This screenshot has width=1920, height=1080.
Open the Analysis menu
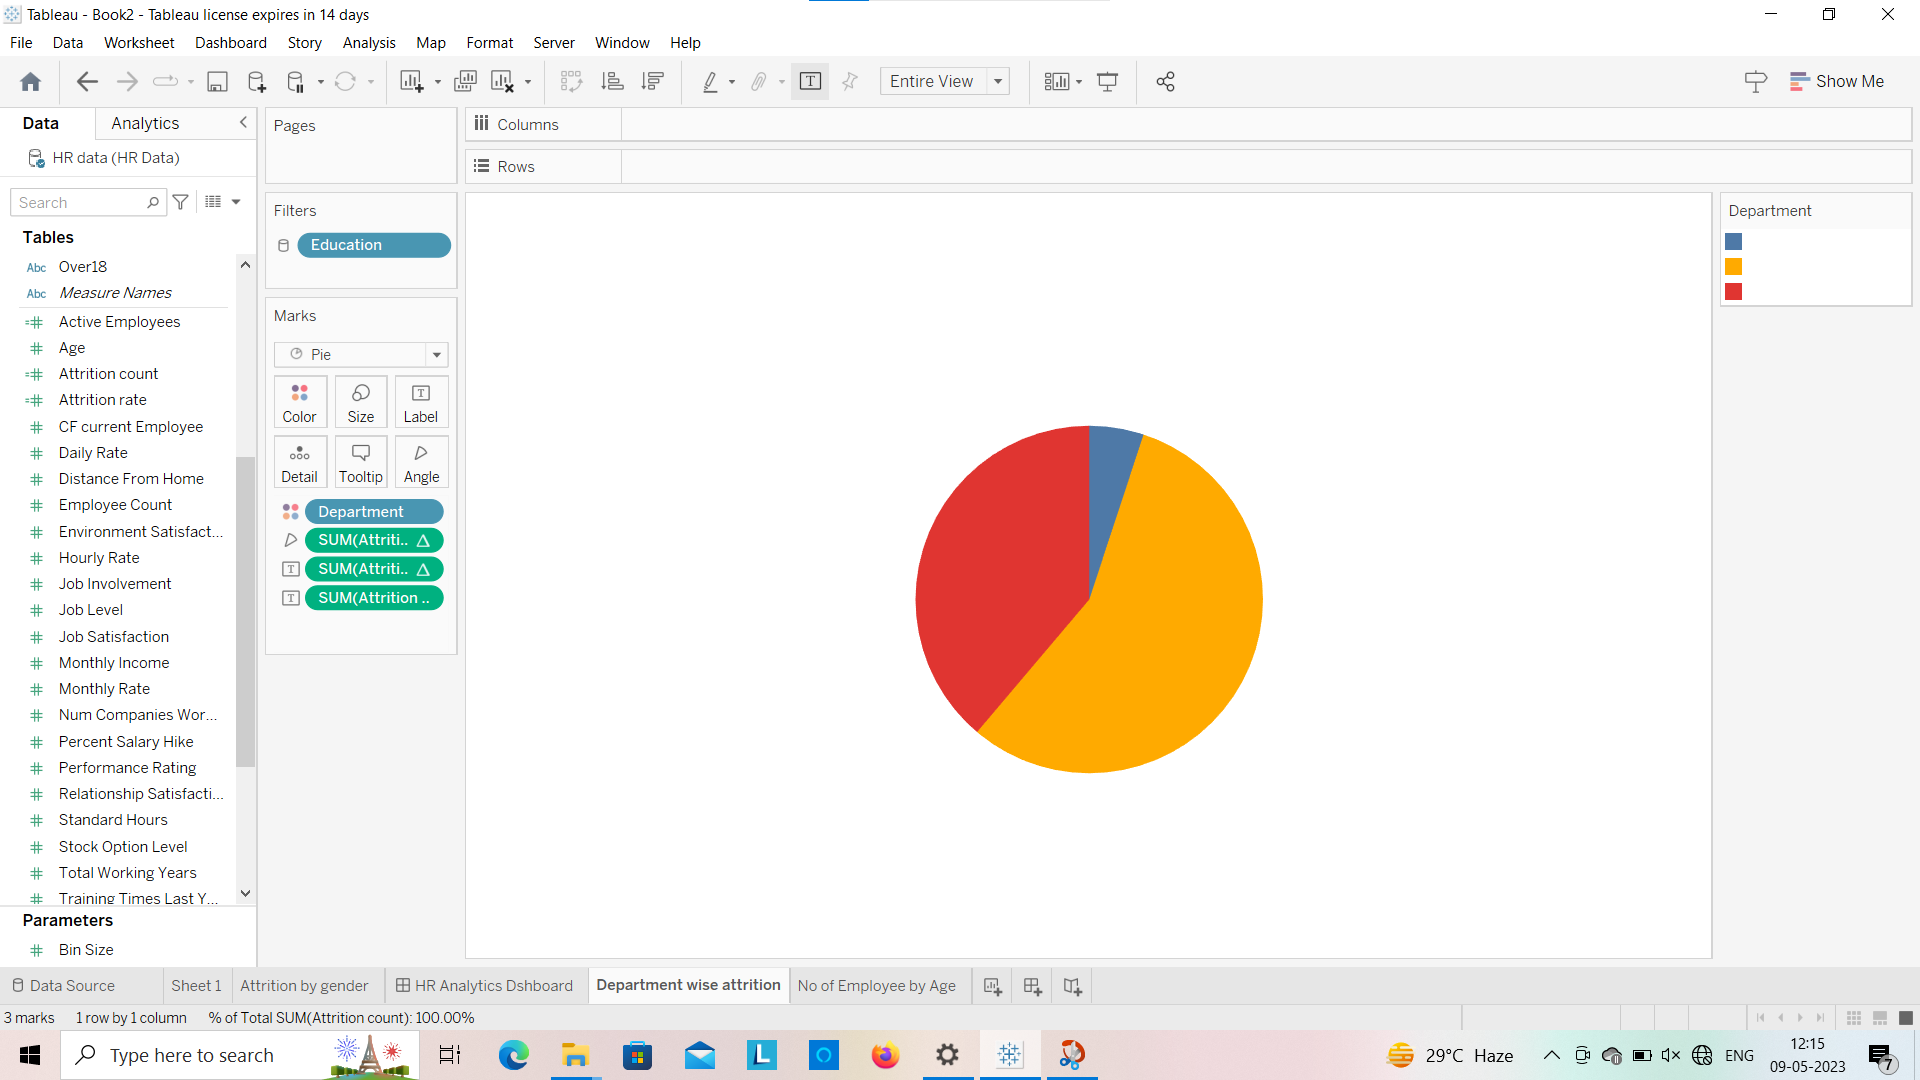point(369,43)
